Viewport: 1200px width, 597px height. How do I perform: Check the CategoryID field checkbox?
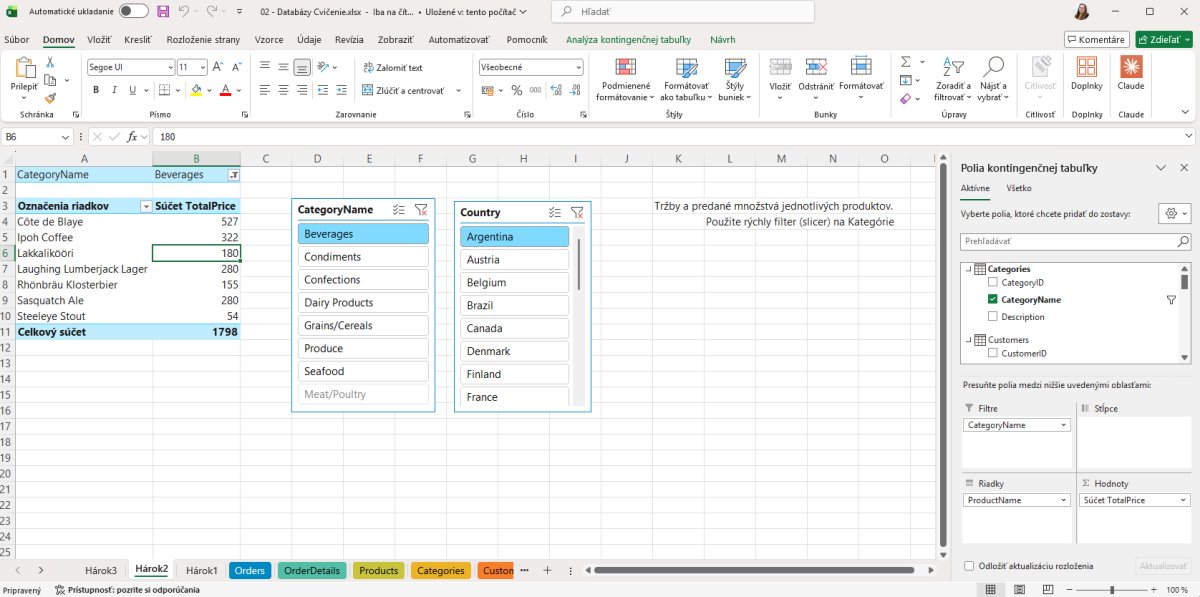click(993, 283)
